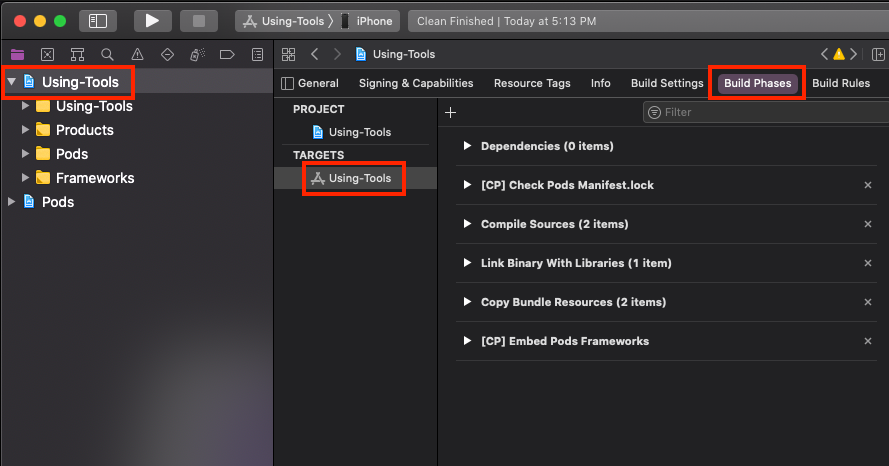Add an editor pane on the right
This screenshot has width=889, height=466.
pyautogui.click(x=878, y=54)
